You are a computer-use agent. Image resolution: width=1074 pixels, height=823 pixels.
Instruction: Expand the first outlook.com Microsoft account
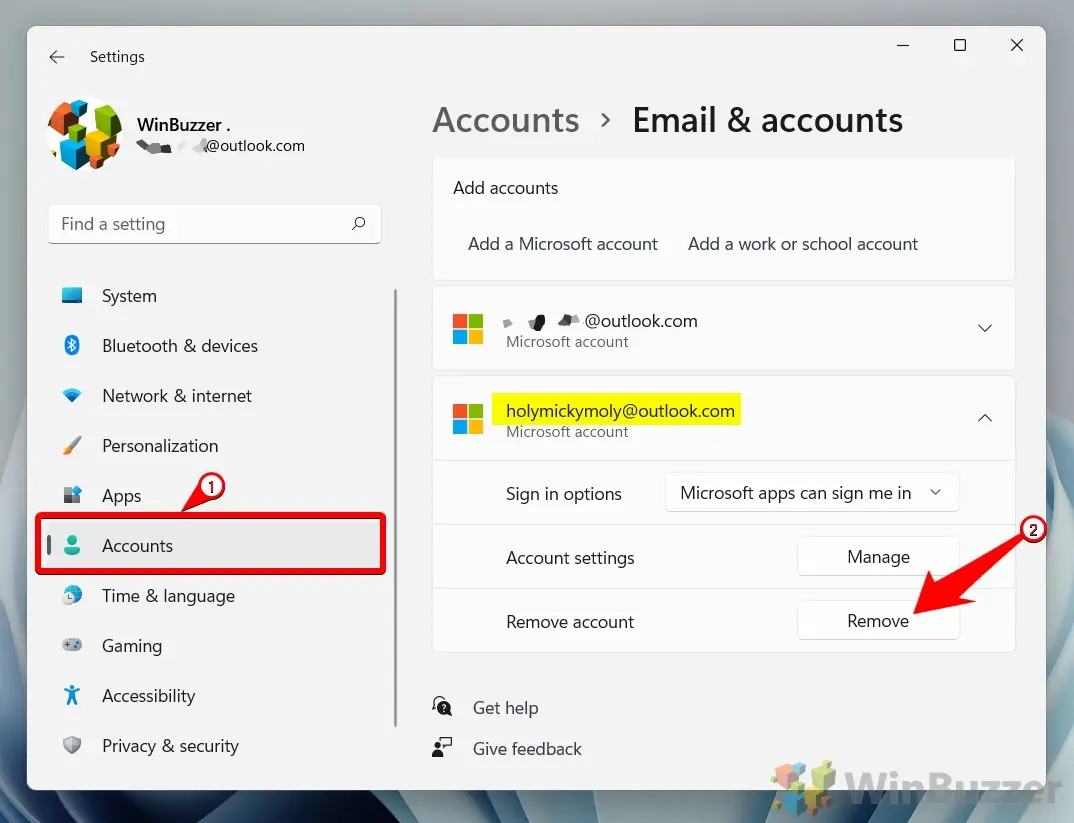click(x=984, y=329)
